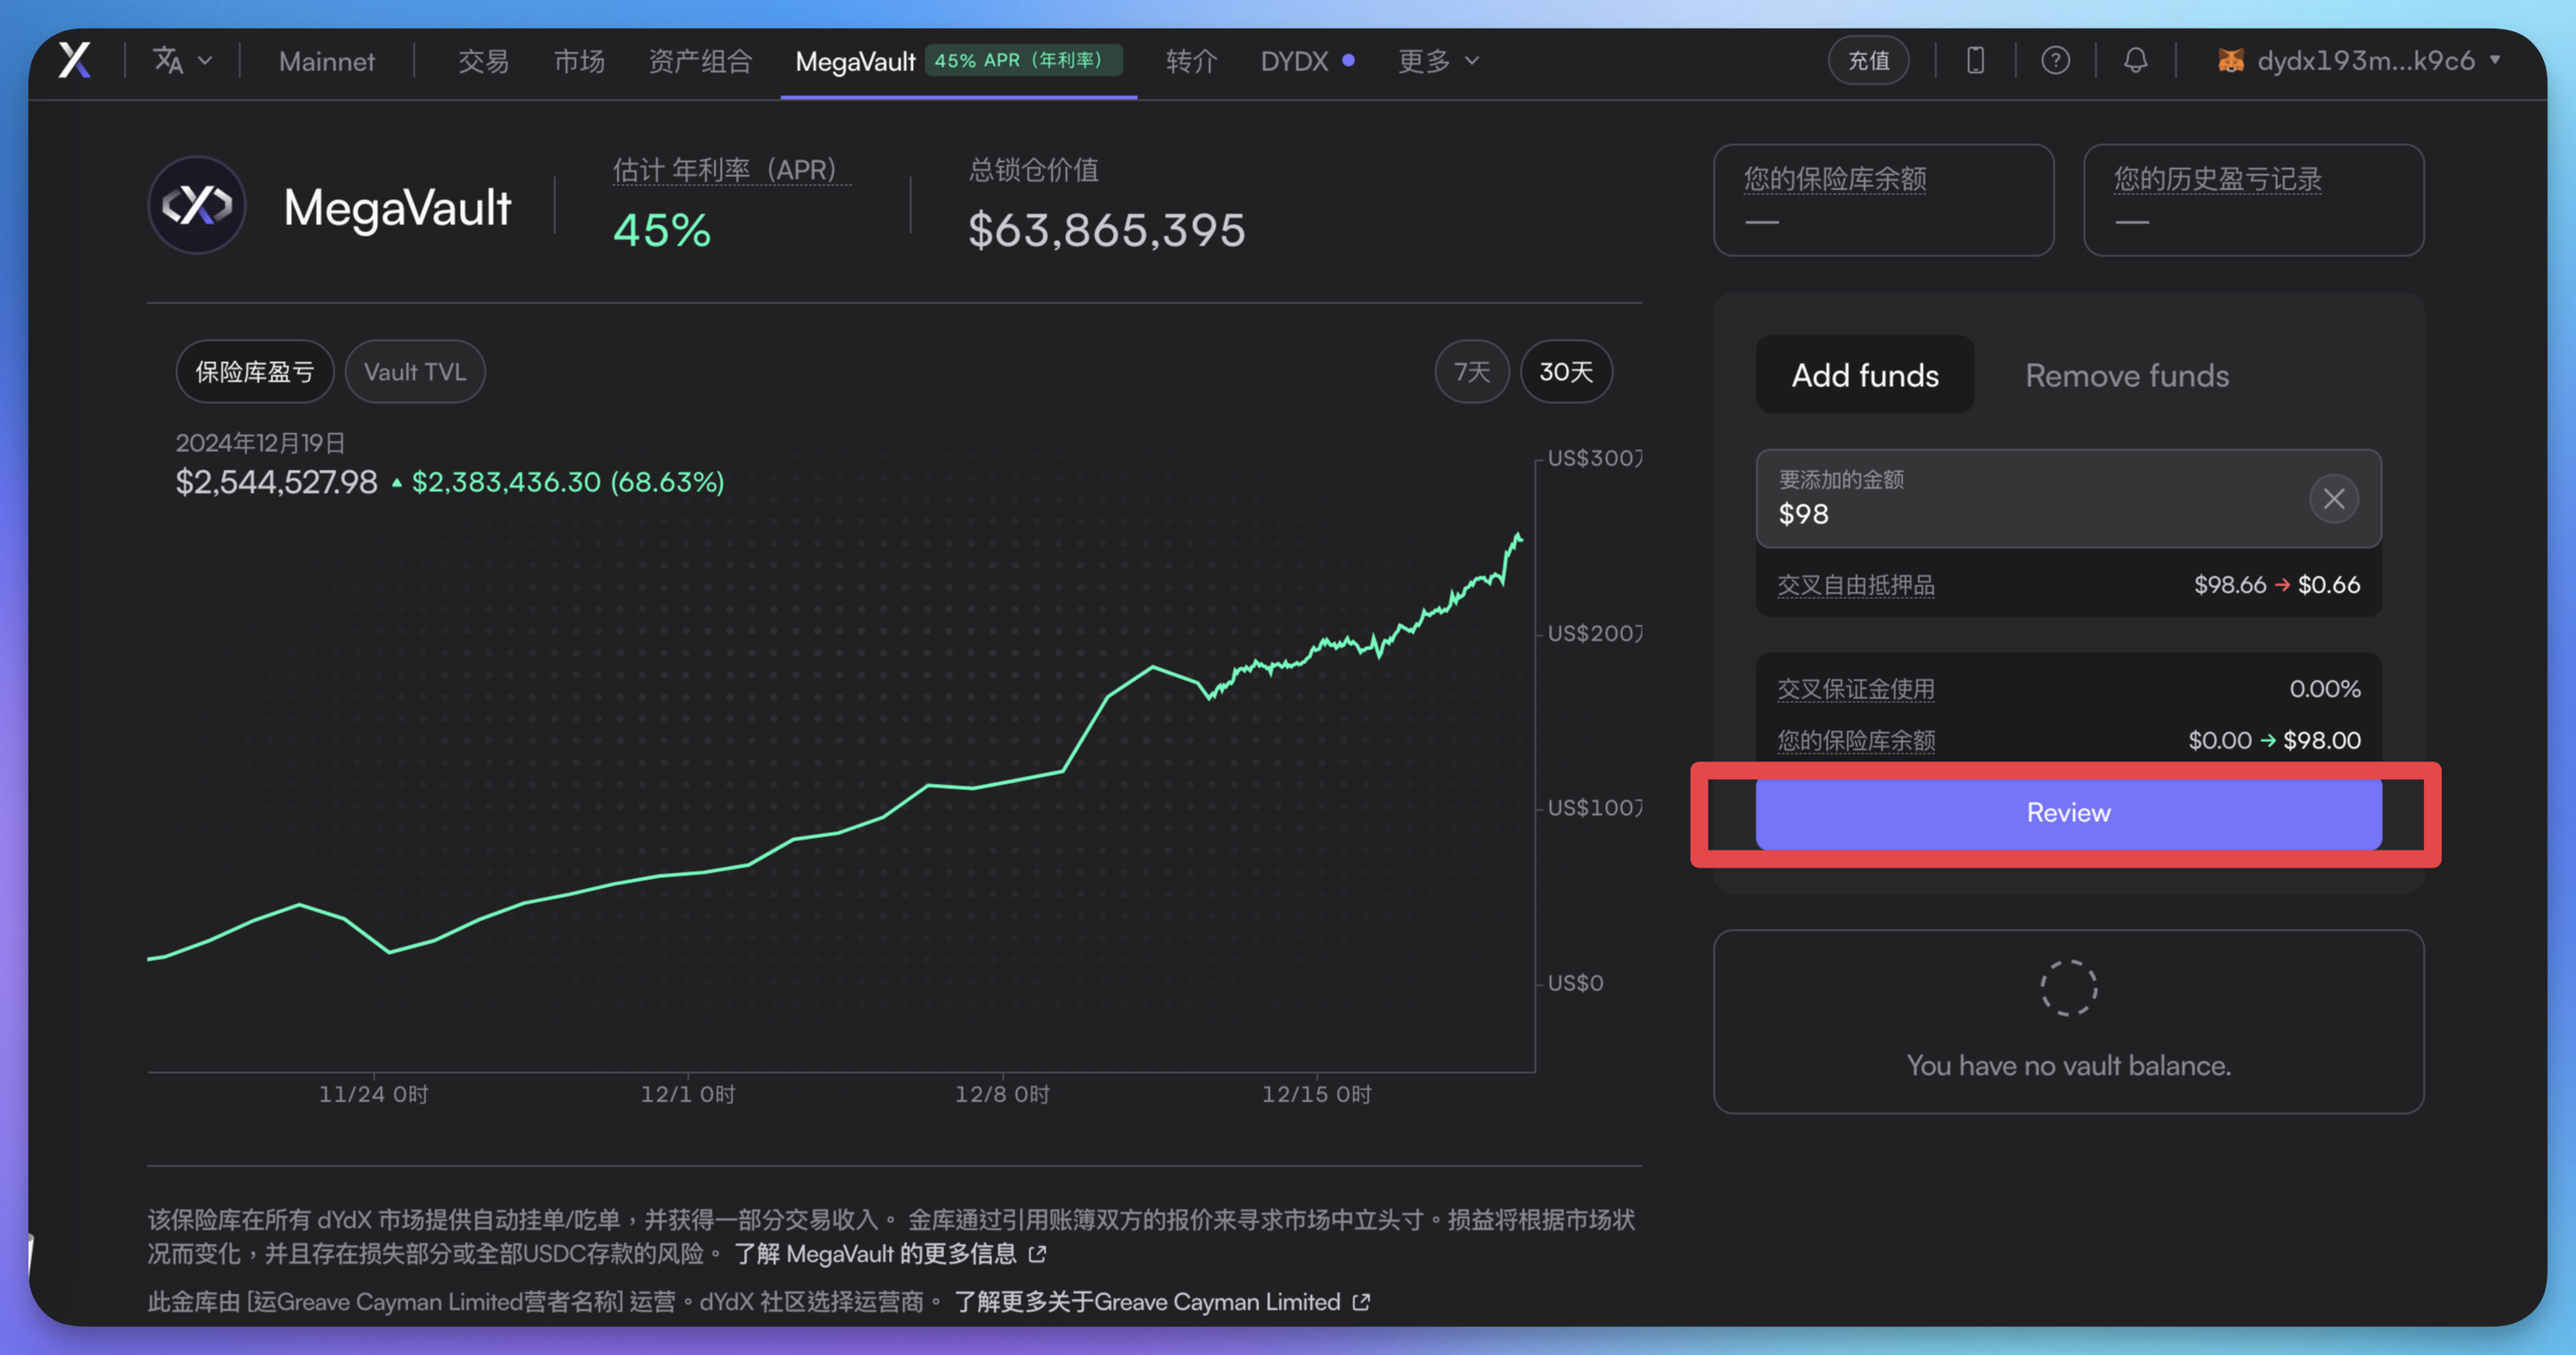
Task: Click the 总锁仓价值 label
Action: 1033,170
